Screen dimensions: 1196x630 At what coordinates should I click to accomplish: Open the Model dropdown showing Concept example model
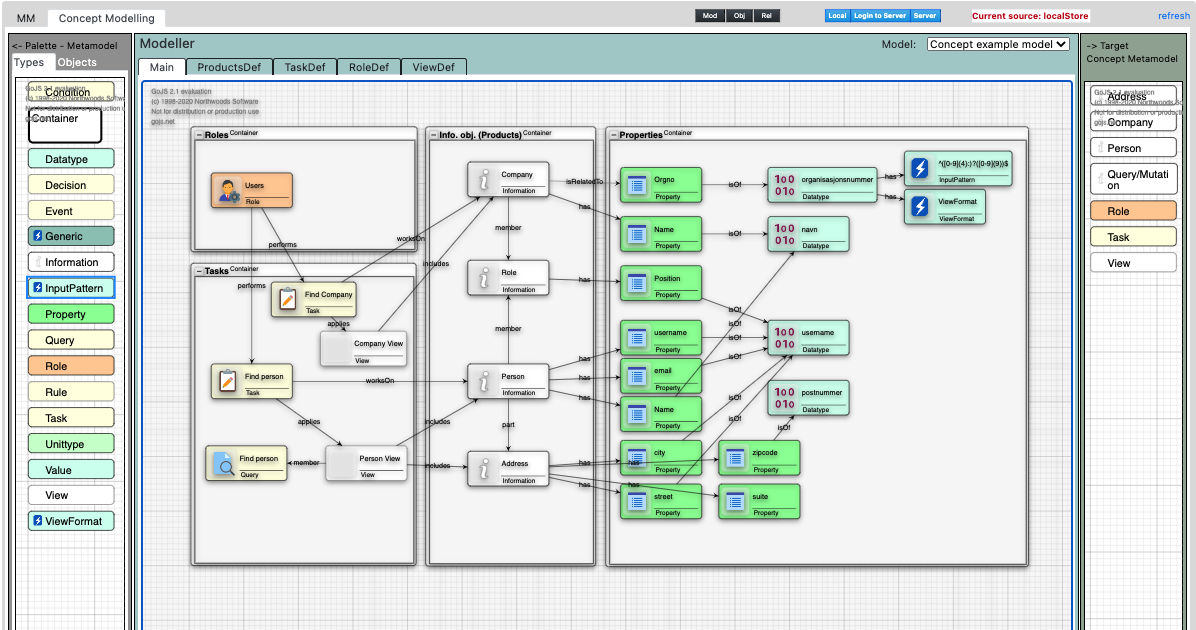(x=998, y=44)
